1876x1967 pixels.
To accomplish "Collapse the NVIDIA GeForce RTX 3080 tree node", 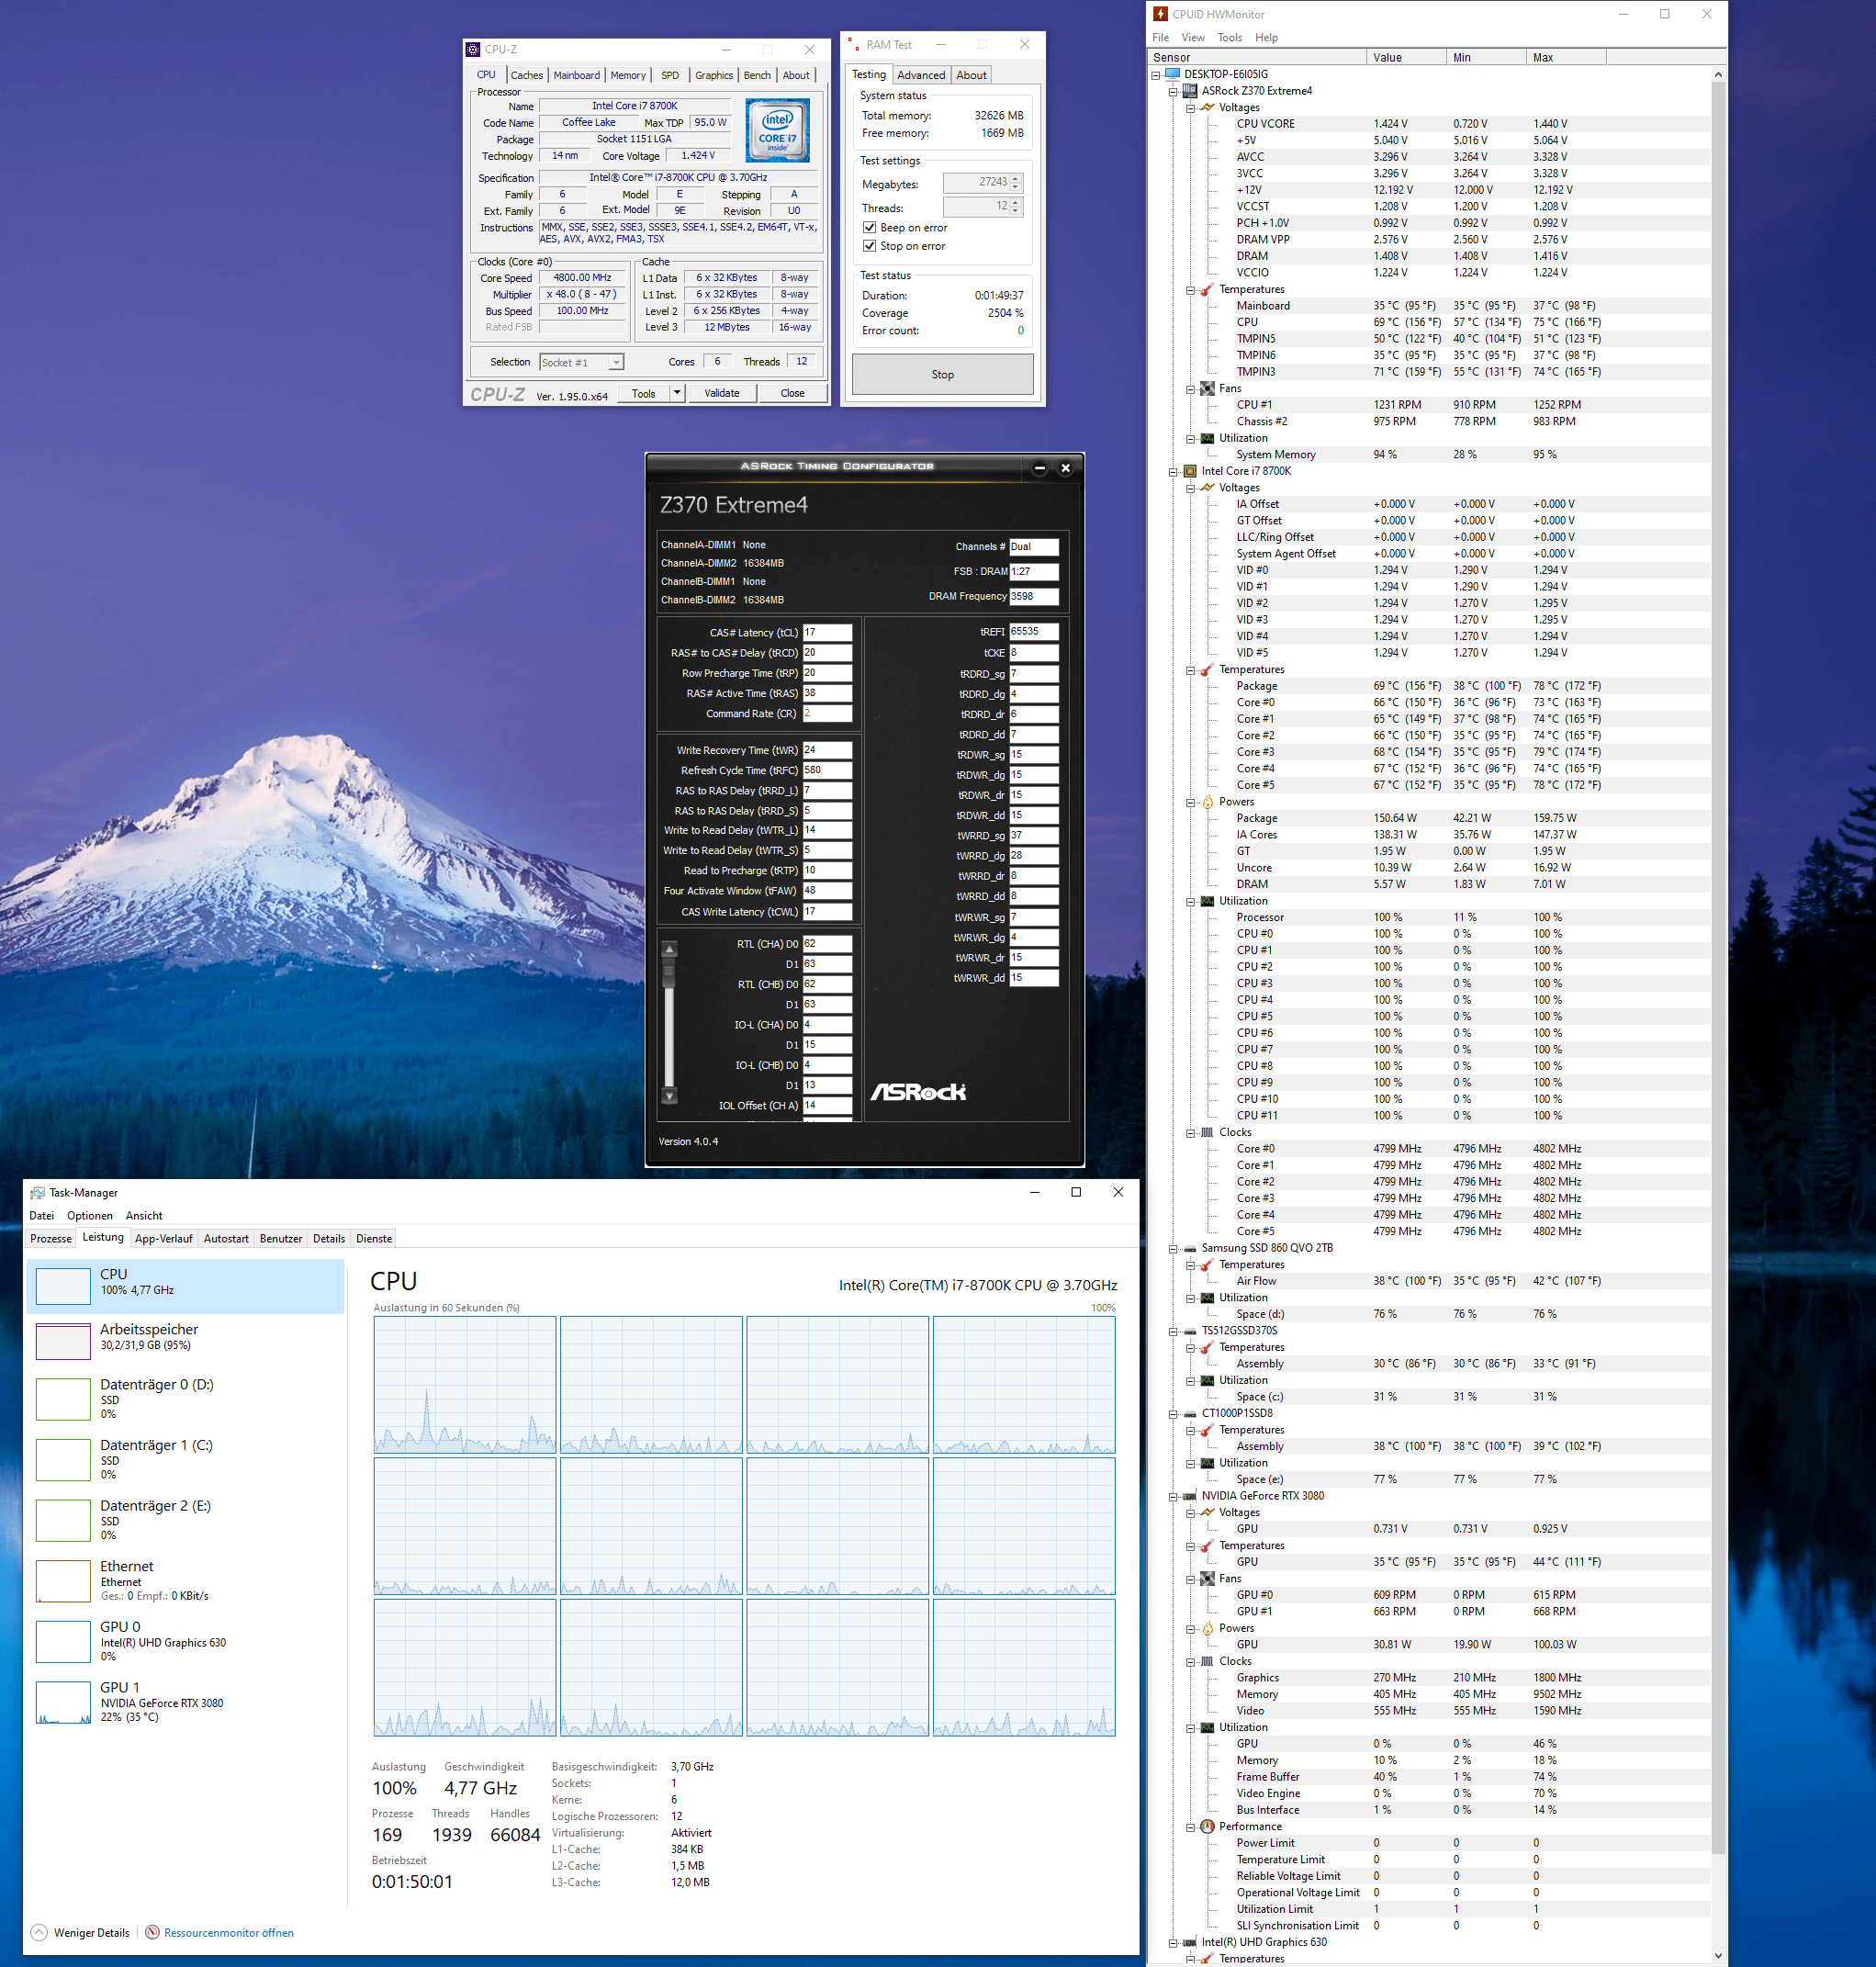I will point(1173,1496).
